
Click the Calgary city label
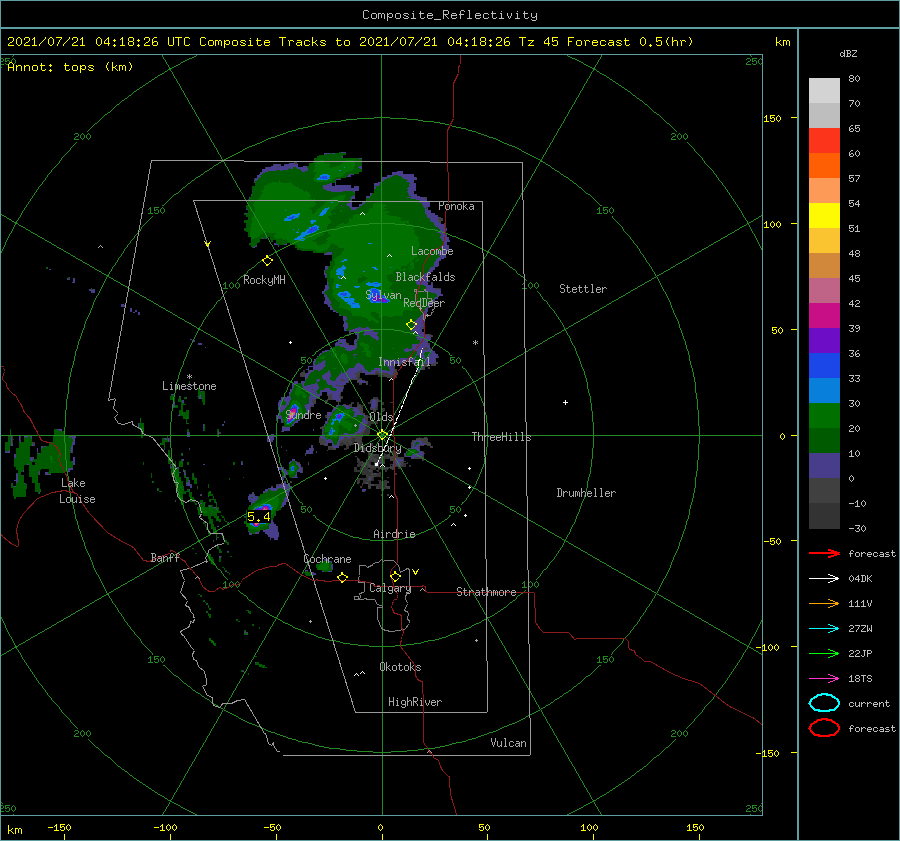click(390, 588)
